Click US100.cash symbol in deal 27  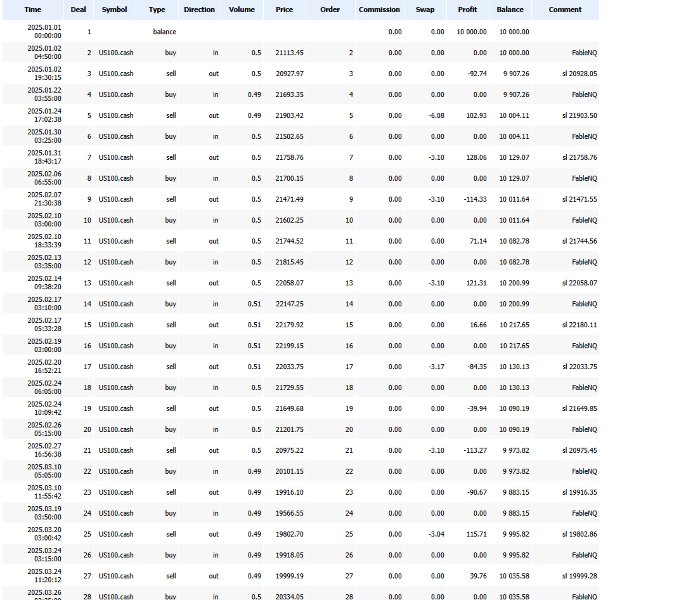pyautogui.click(x=116, y=576)
